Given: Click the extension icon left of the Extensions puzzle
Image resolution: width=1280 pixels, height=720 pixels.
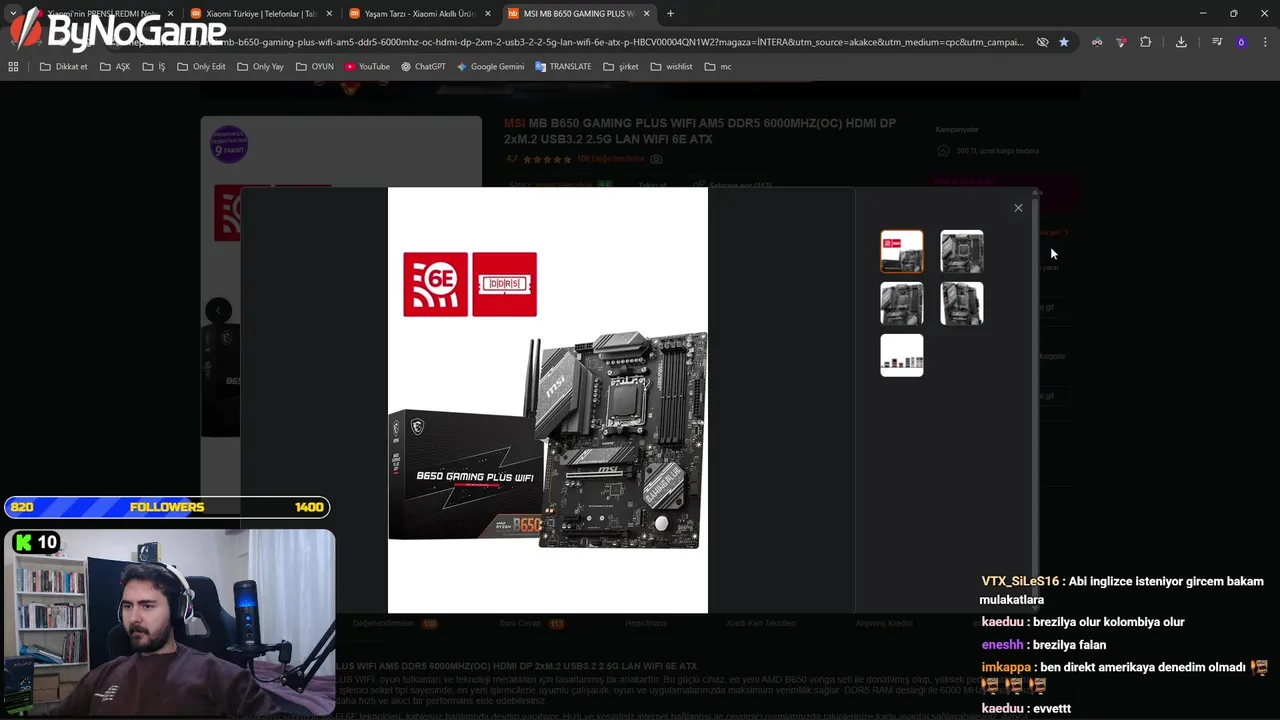Looking at the screenshot, I should click(x=1121, y=42).
